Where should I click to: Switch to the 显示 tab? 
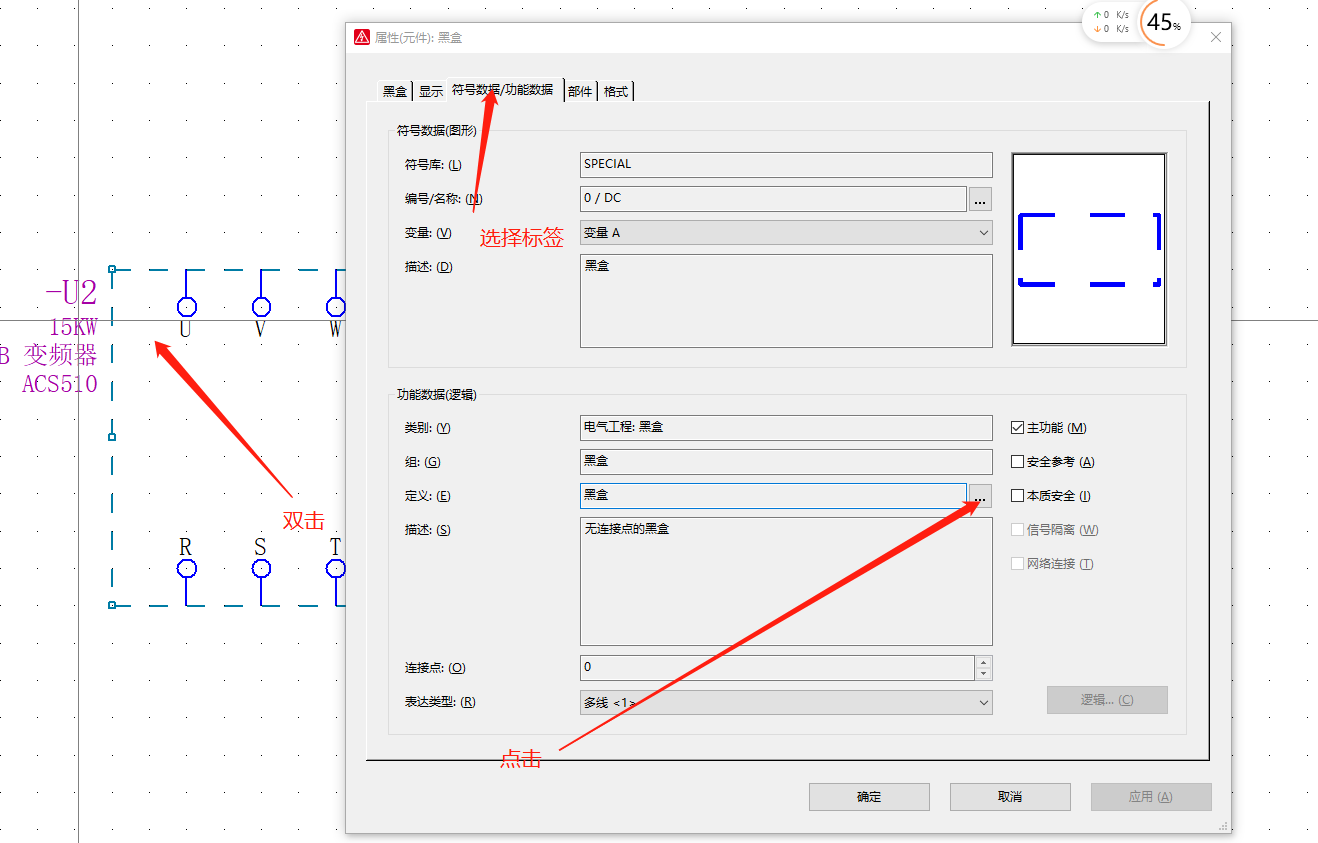point(430,91)
